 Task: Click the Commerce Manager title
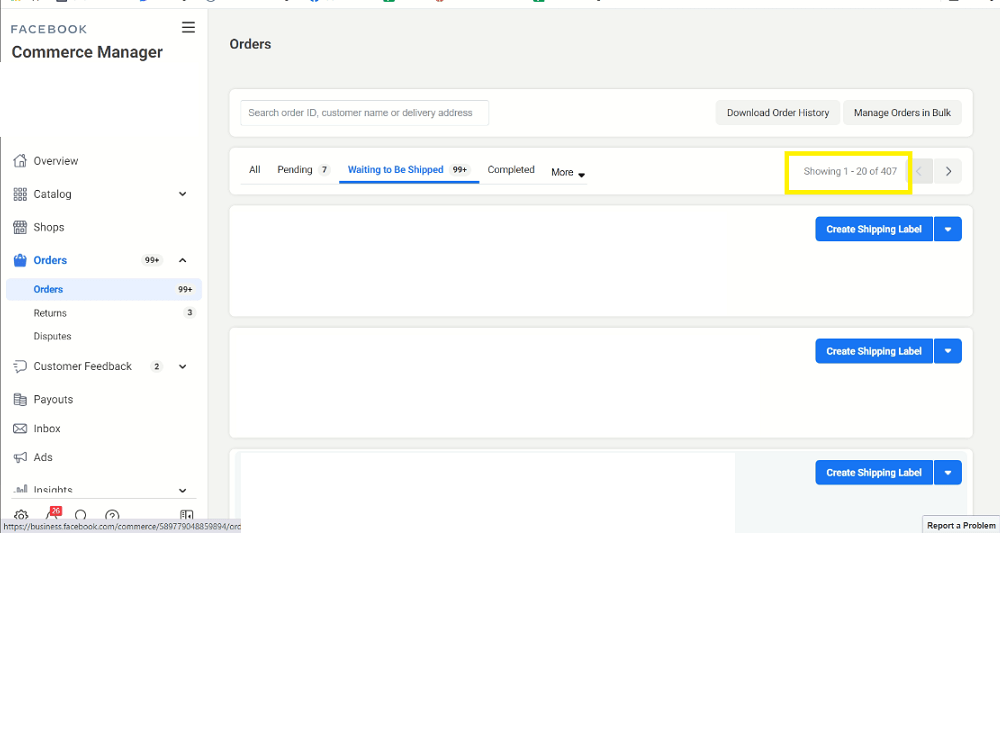(87, 52)
